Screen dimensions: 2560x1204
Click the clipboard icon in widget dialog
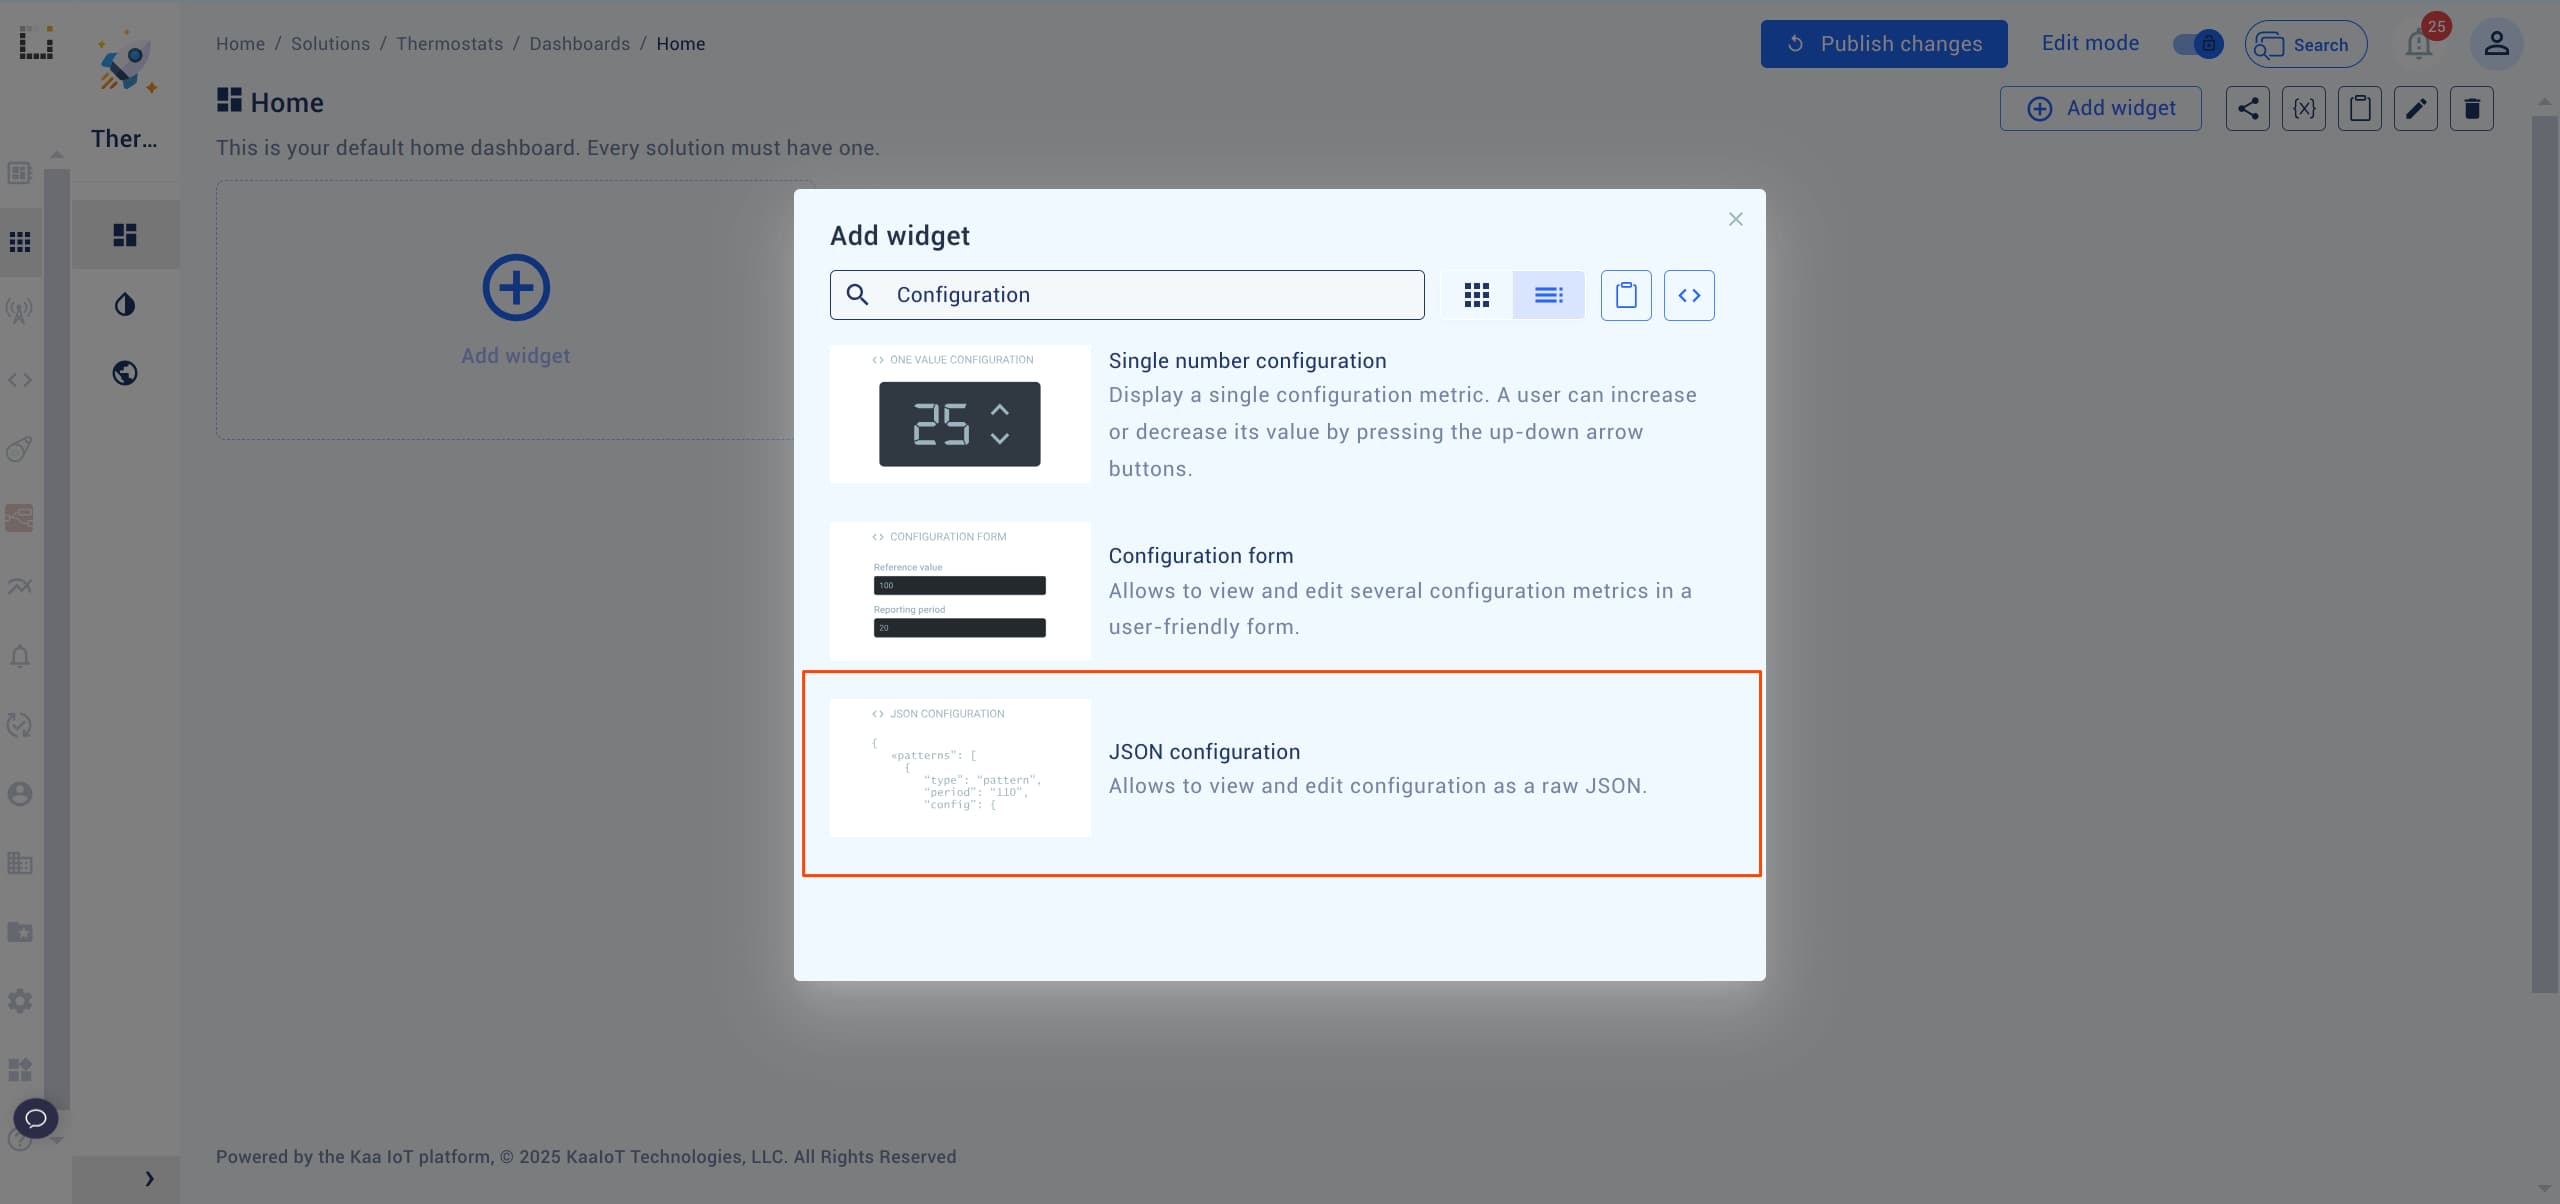(x=1626, y=294)
